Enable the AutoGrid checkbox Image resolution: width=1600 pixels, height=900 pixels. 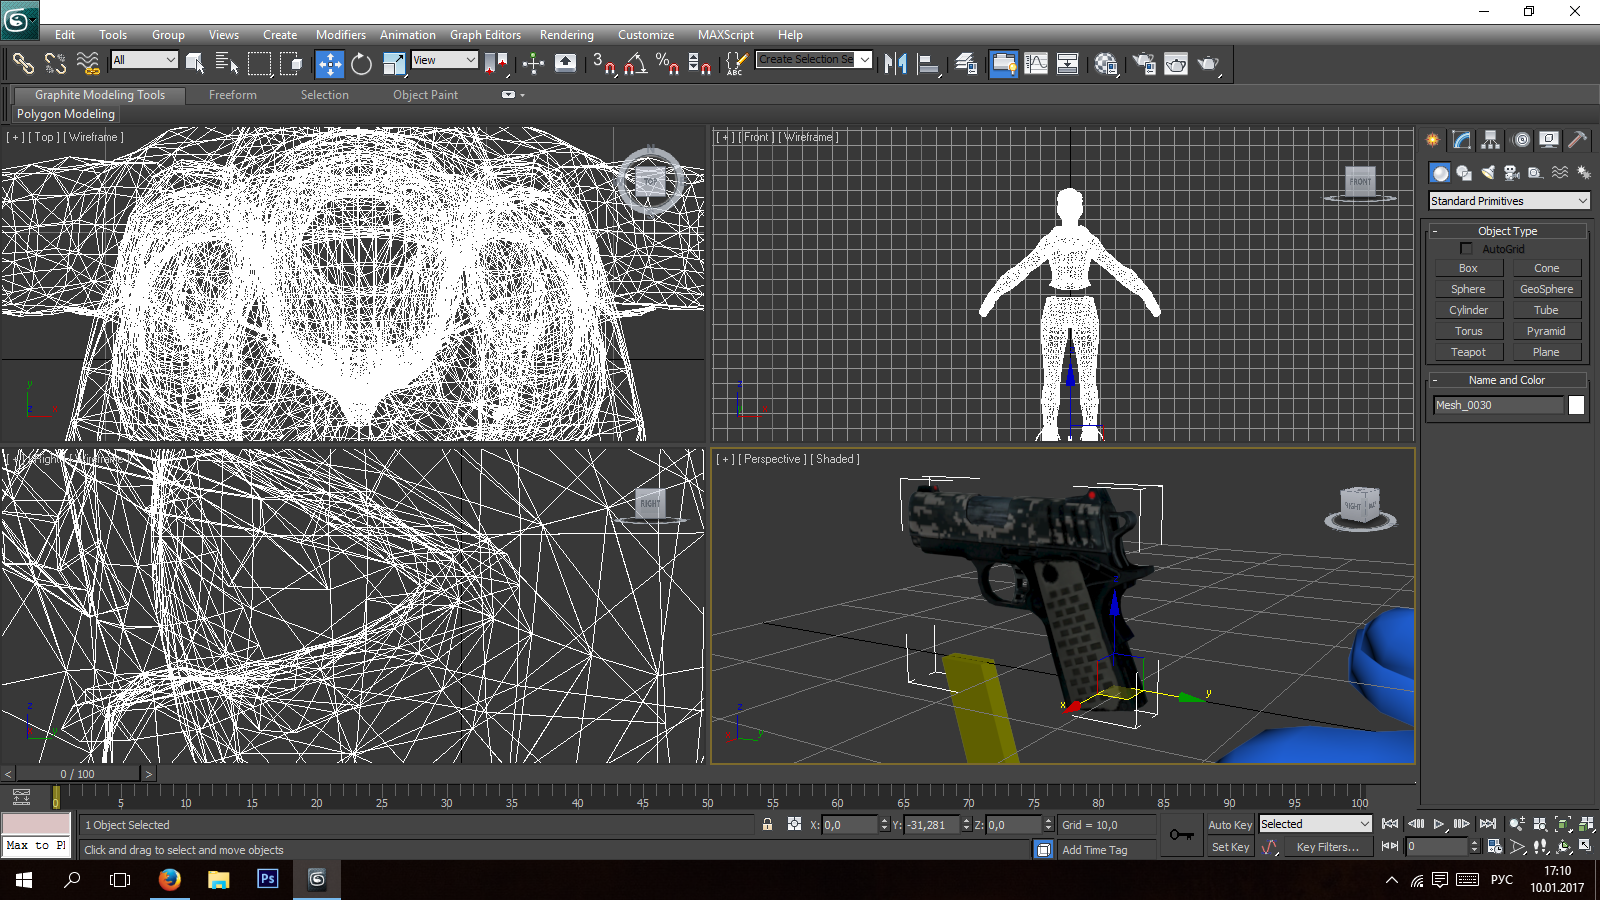[1466, 249]
